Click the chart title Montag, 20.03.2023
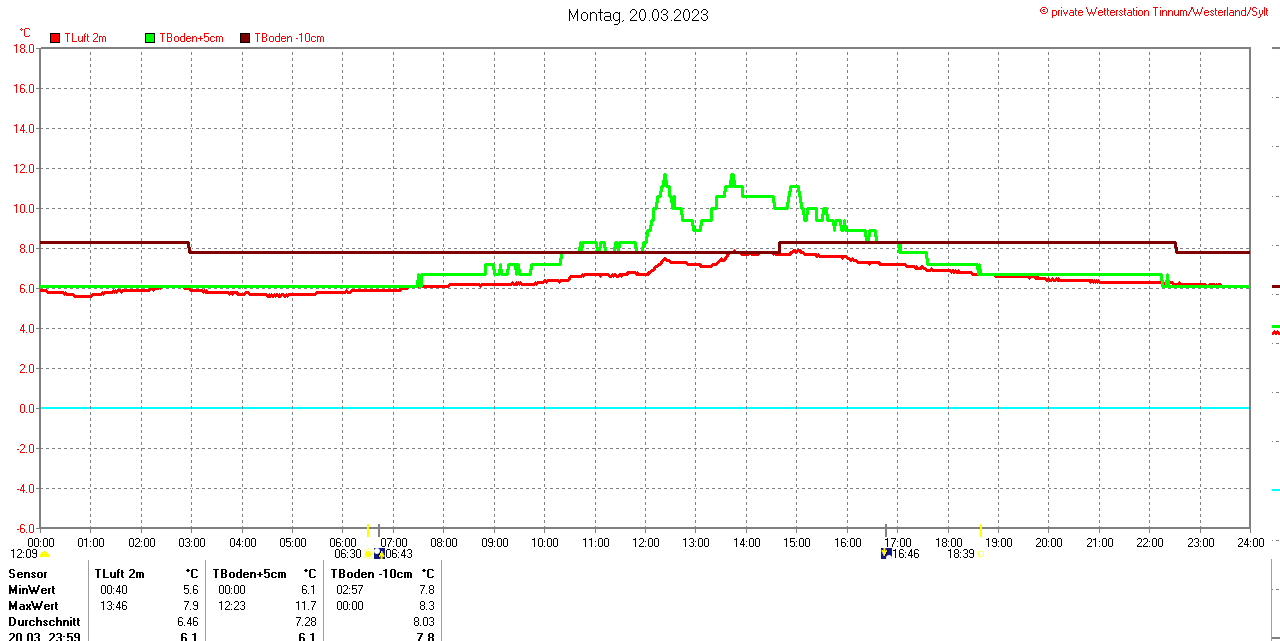The width and height of the screenshot is (1280, 641). point(638,15)
